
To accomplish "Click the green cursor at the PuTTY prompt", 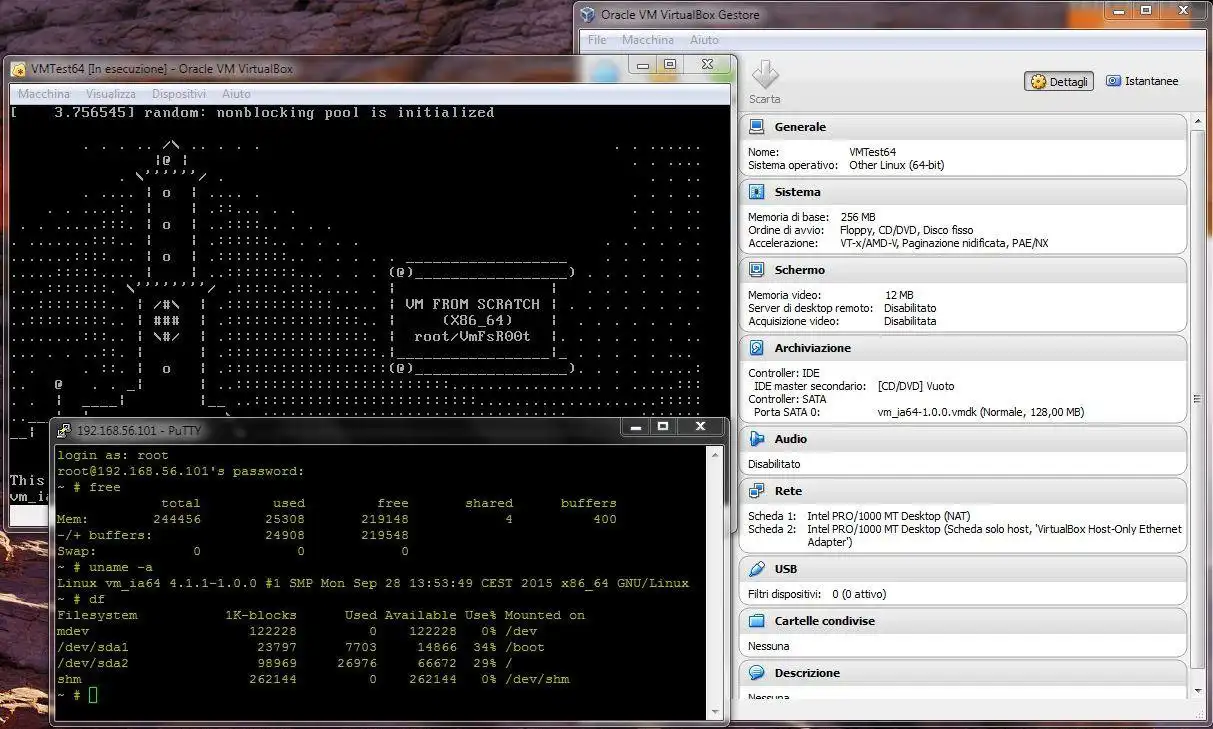I will 93,695.
